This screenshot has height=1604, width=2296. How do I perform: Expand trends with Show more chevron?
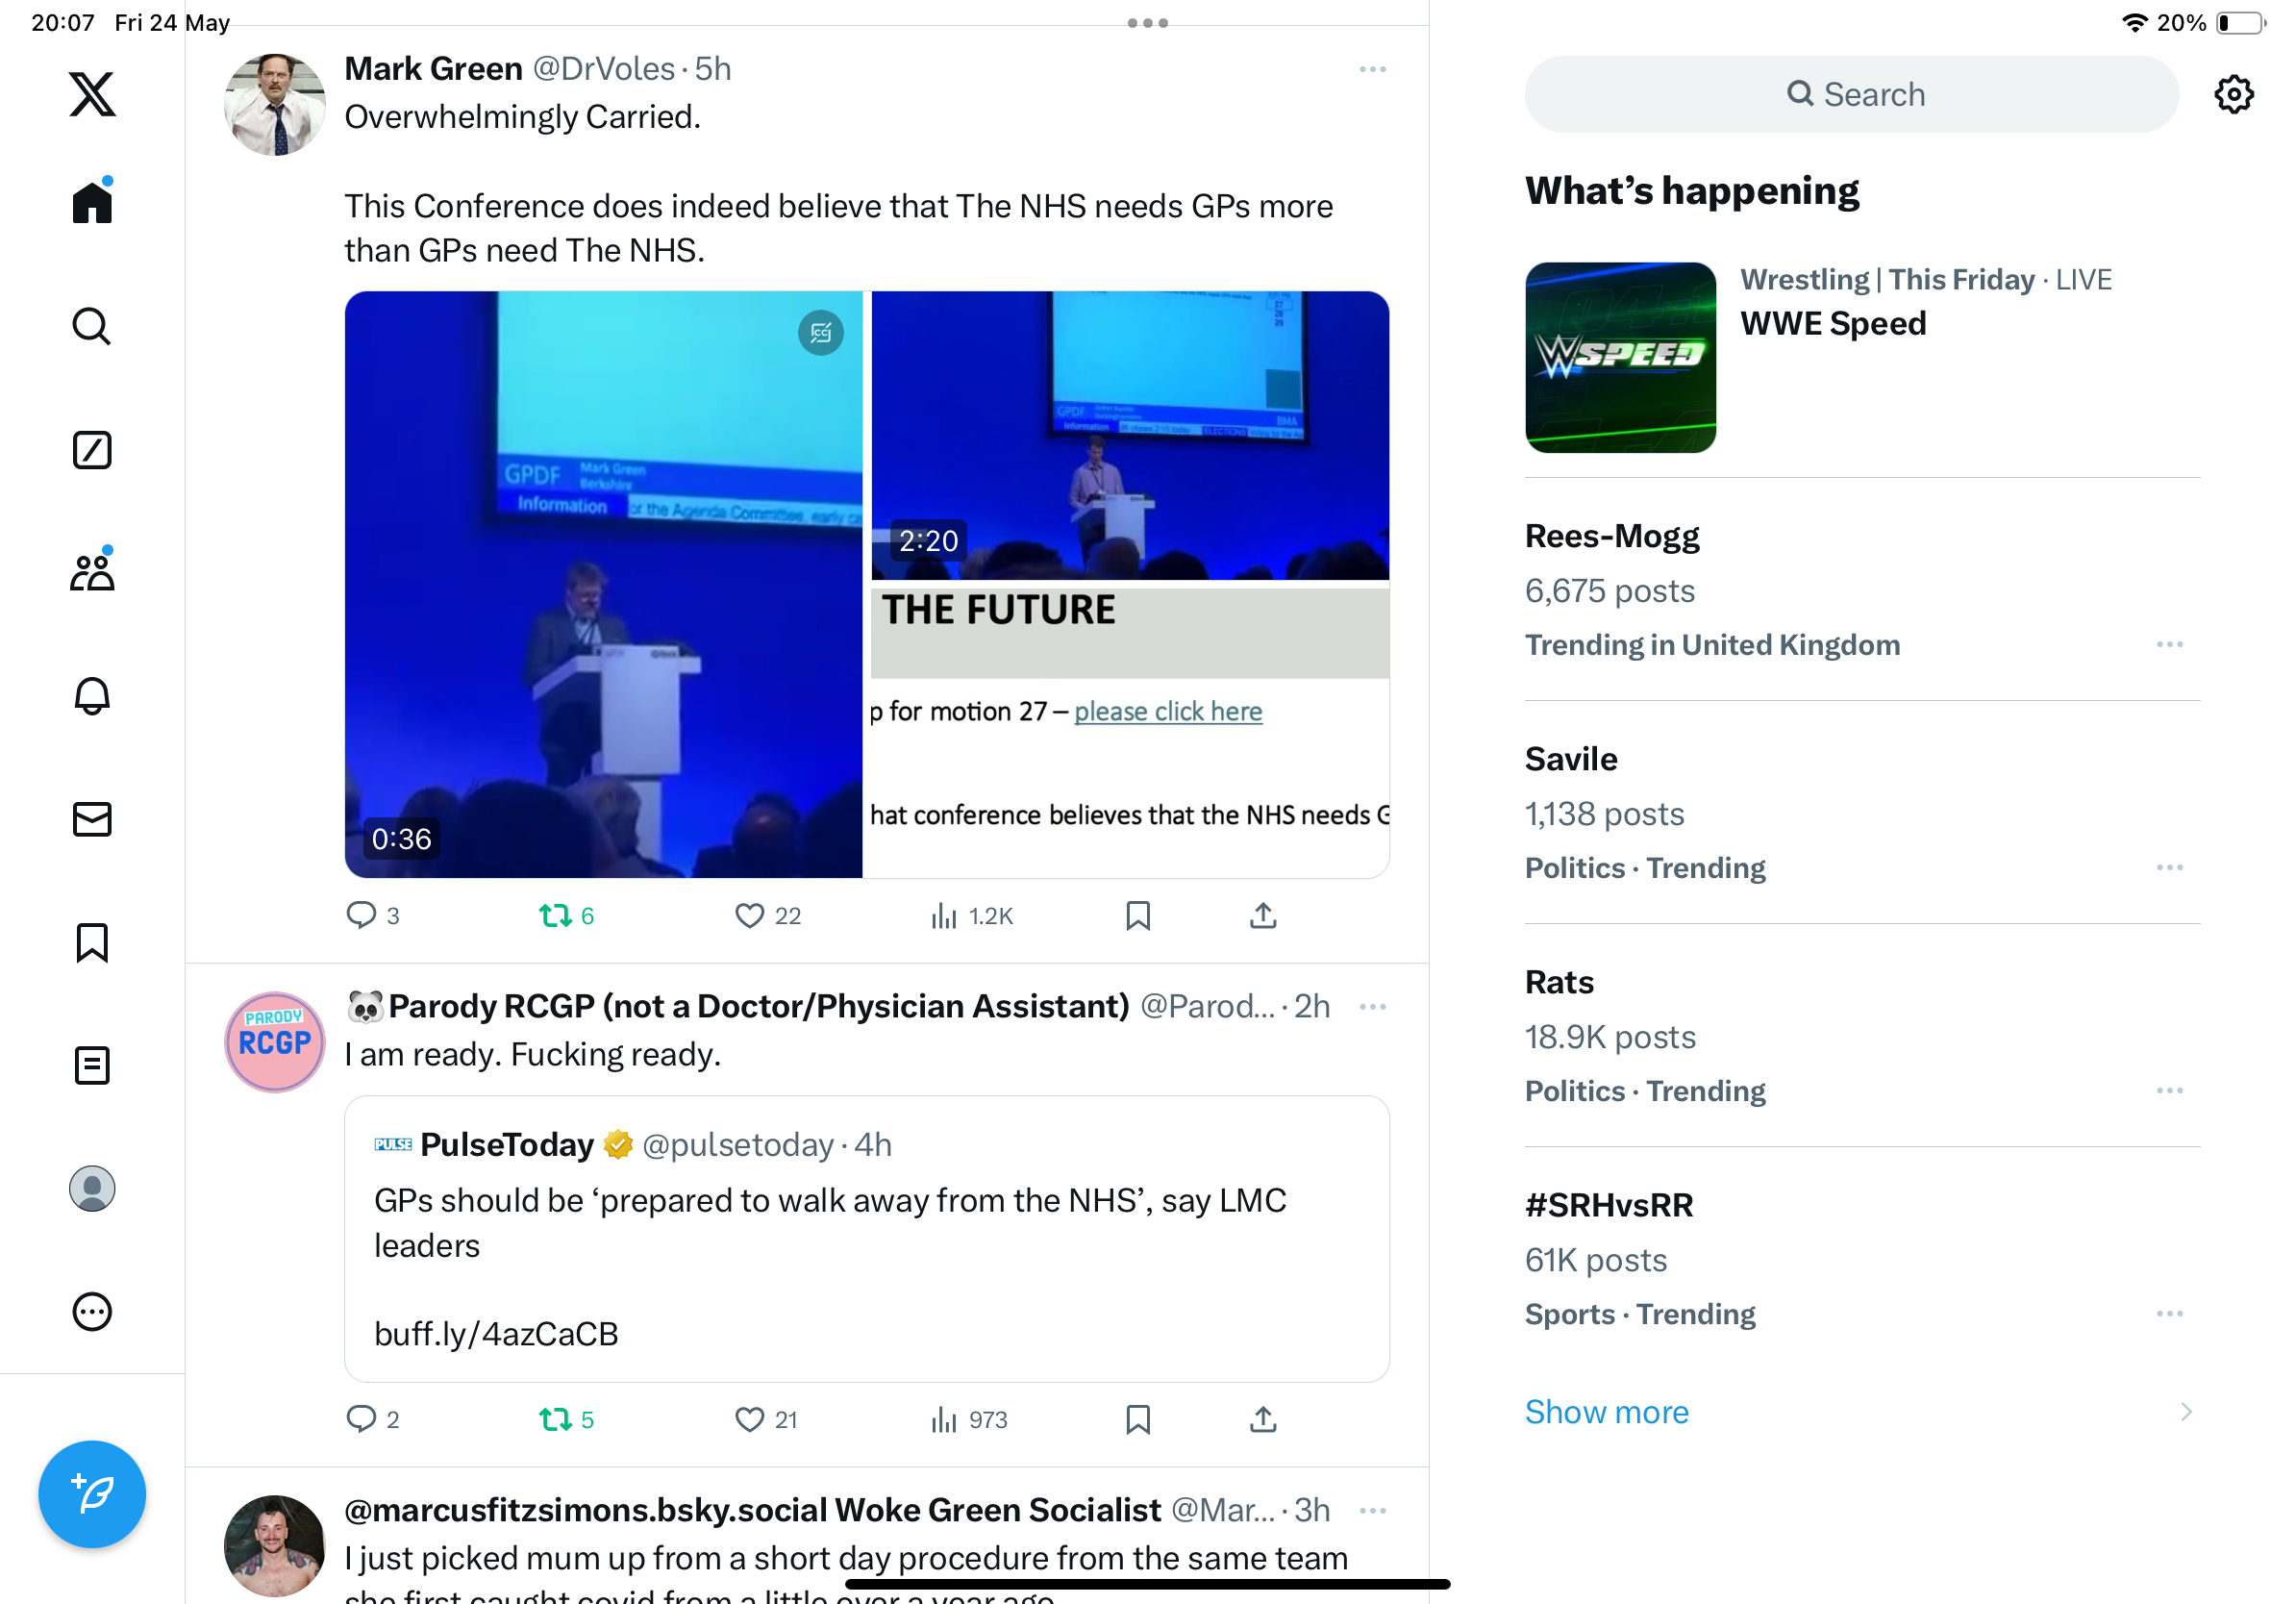tap(2186, 1411)
